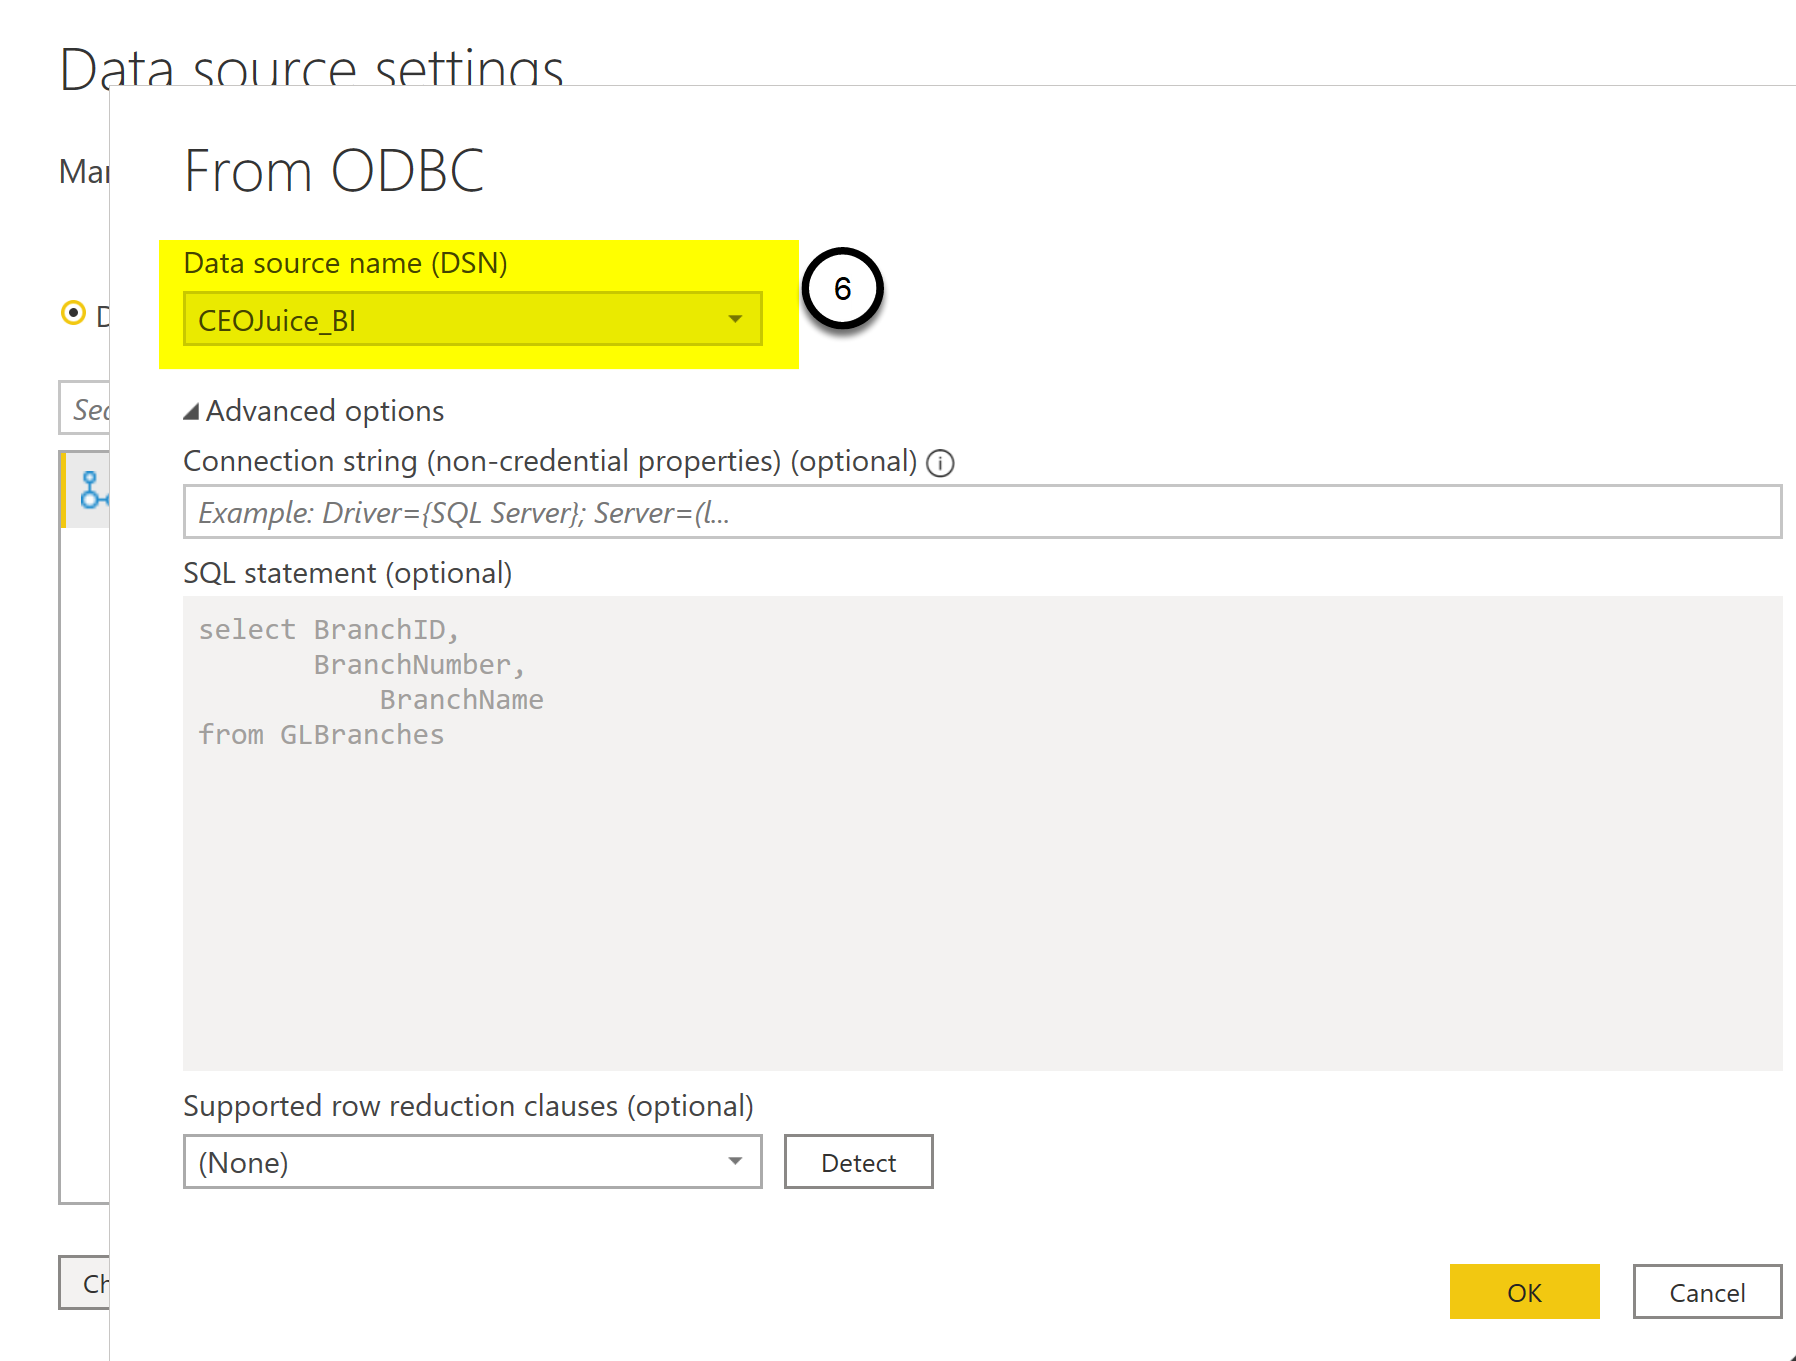Screen dimensions: 1796x1361
Task: Select the radio button in Data source settings window
Action: point(73,313)
